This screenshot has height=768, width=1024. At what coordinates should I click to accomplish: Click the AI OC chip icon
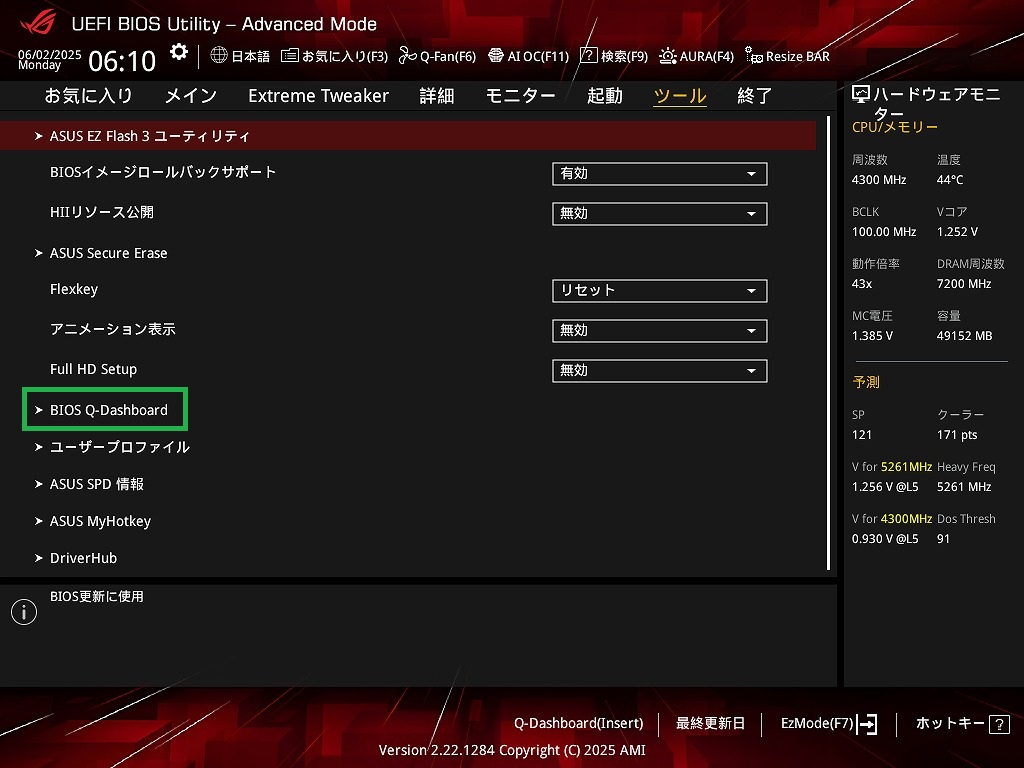[x=496, y=56]
